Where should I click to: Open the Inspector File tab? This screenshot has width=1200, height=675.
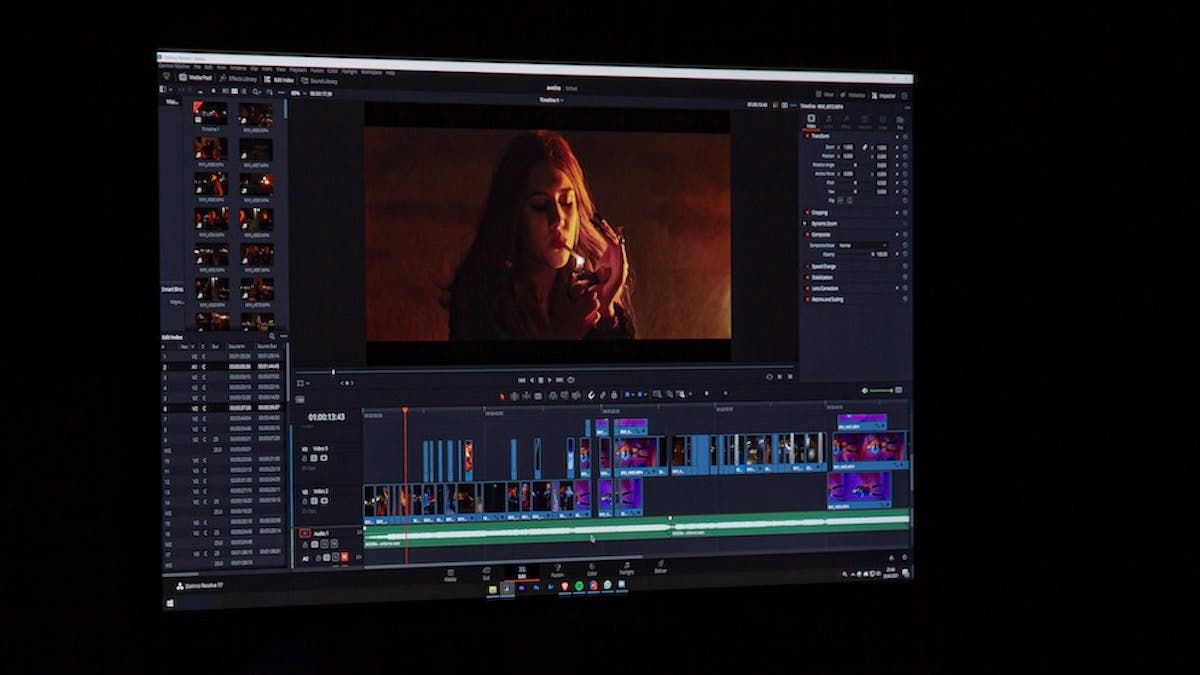(900, 124)
